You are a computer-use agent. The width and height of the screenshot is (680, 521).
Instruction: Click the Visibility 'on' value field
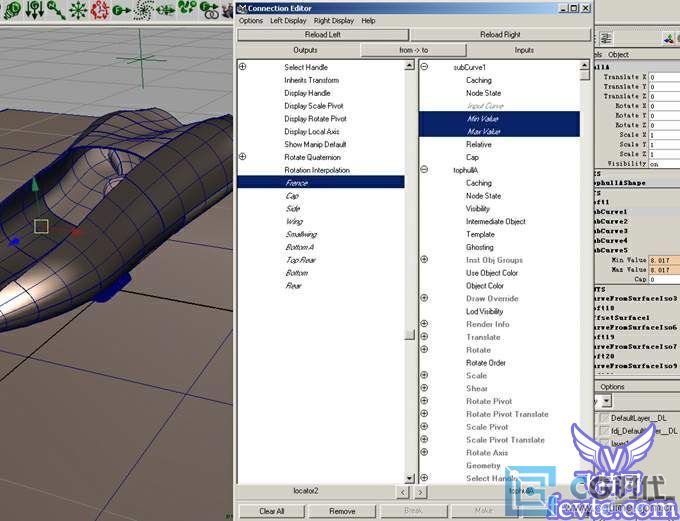click(x=664, y=164)
